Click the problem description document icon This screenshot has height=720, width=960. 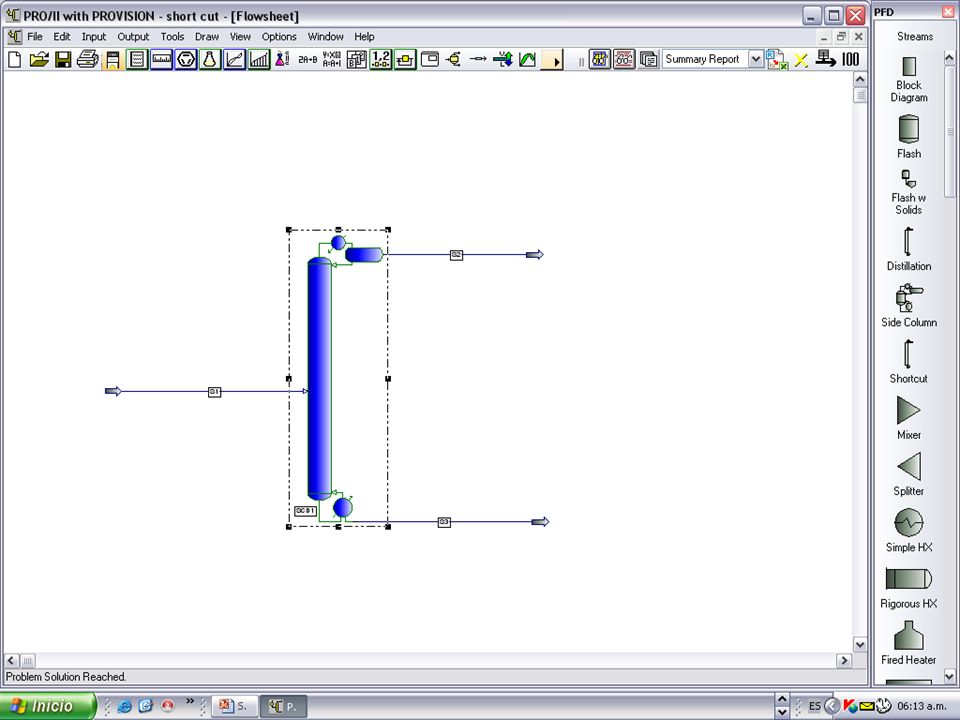pyautogui.click(x=137, y=59)
